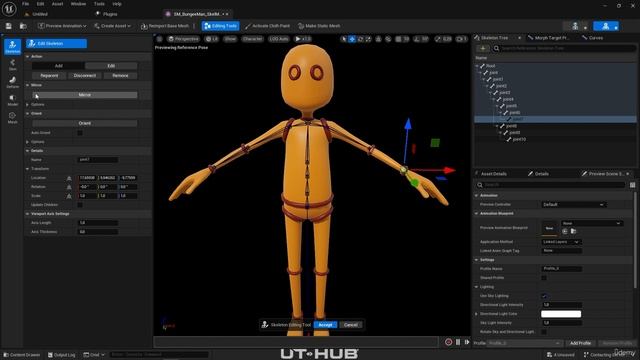640x360 pixels.
Task: Toggle the Use Sky Lighting checkbox
Action: pyautogui.click(x=544, y=296)
